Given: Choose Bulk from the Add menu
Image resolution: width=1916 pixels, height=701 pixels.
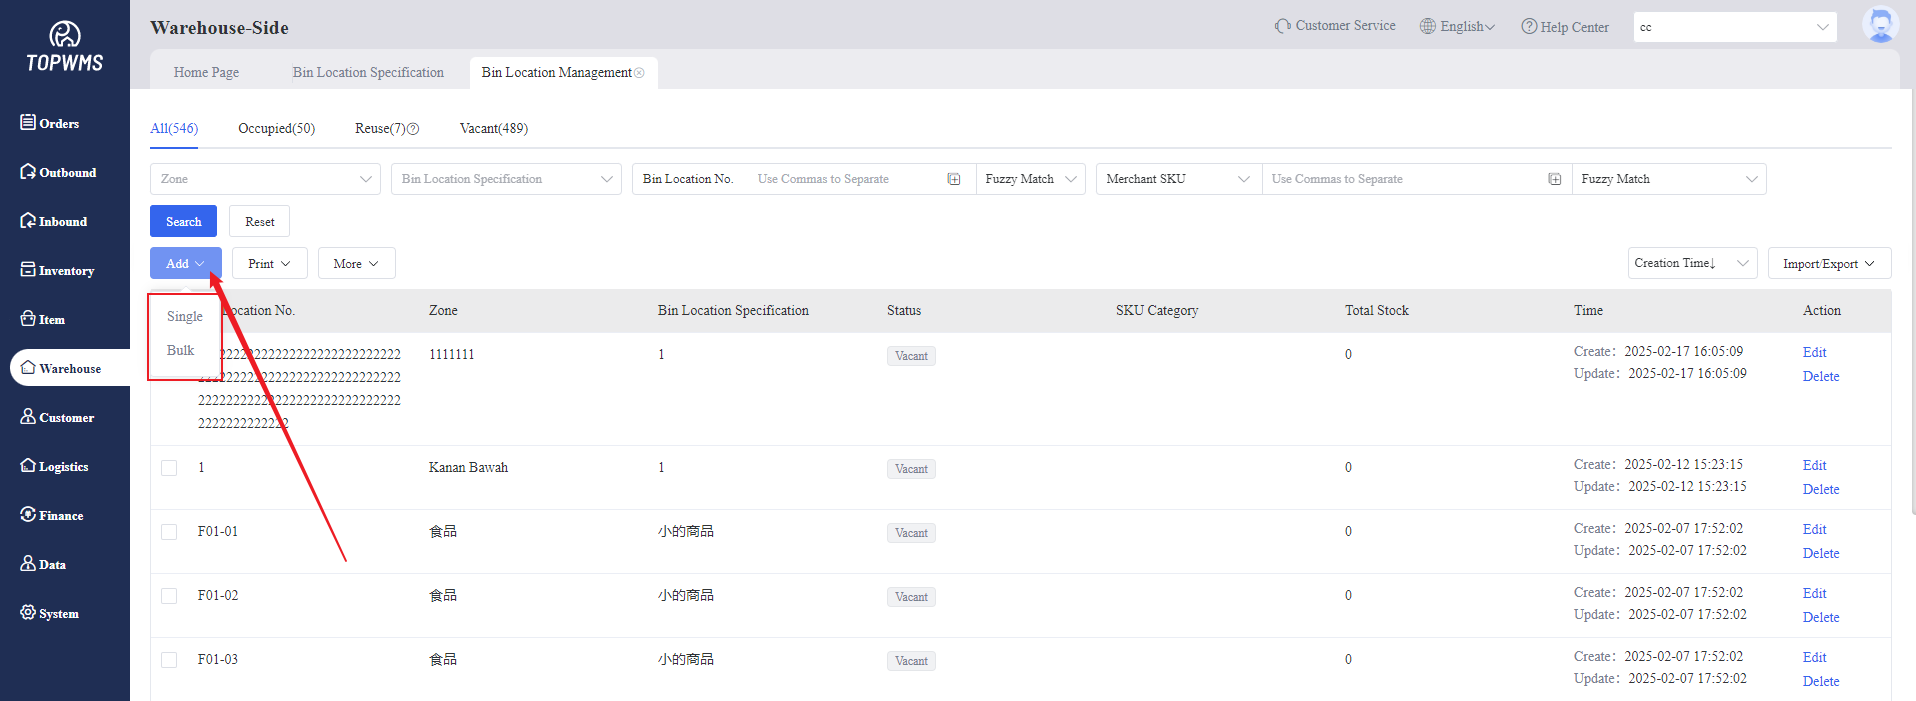Looking at the screenshot, I should coord(181,350).
